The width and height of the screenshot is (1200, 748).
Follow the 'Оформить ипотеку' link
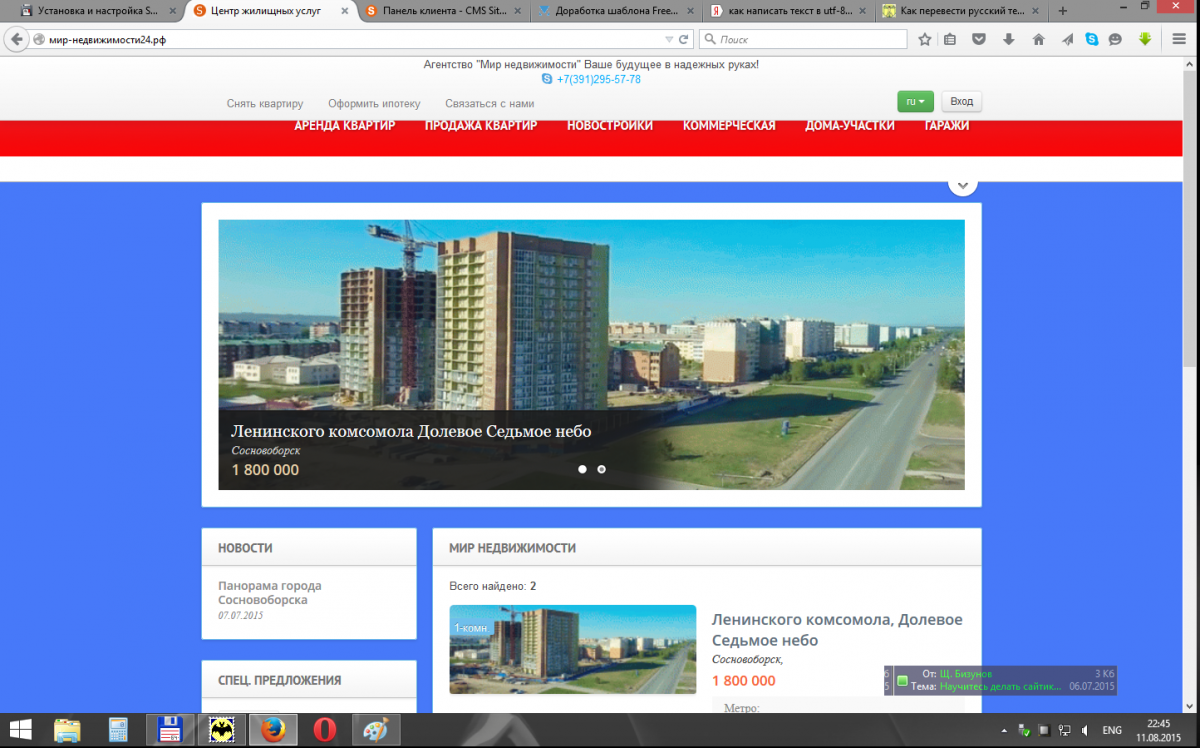[374, 104]
